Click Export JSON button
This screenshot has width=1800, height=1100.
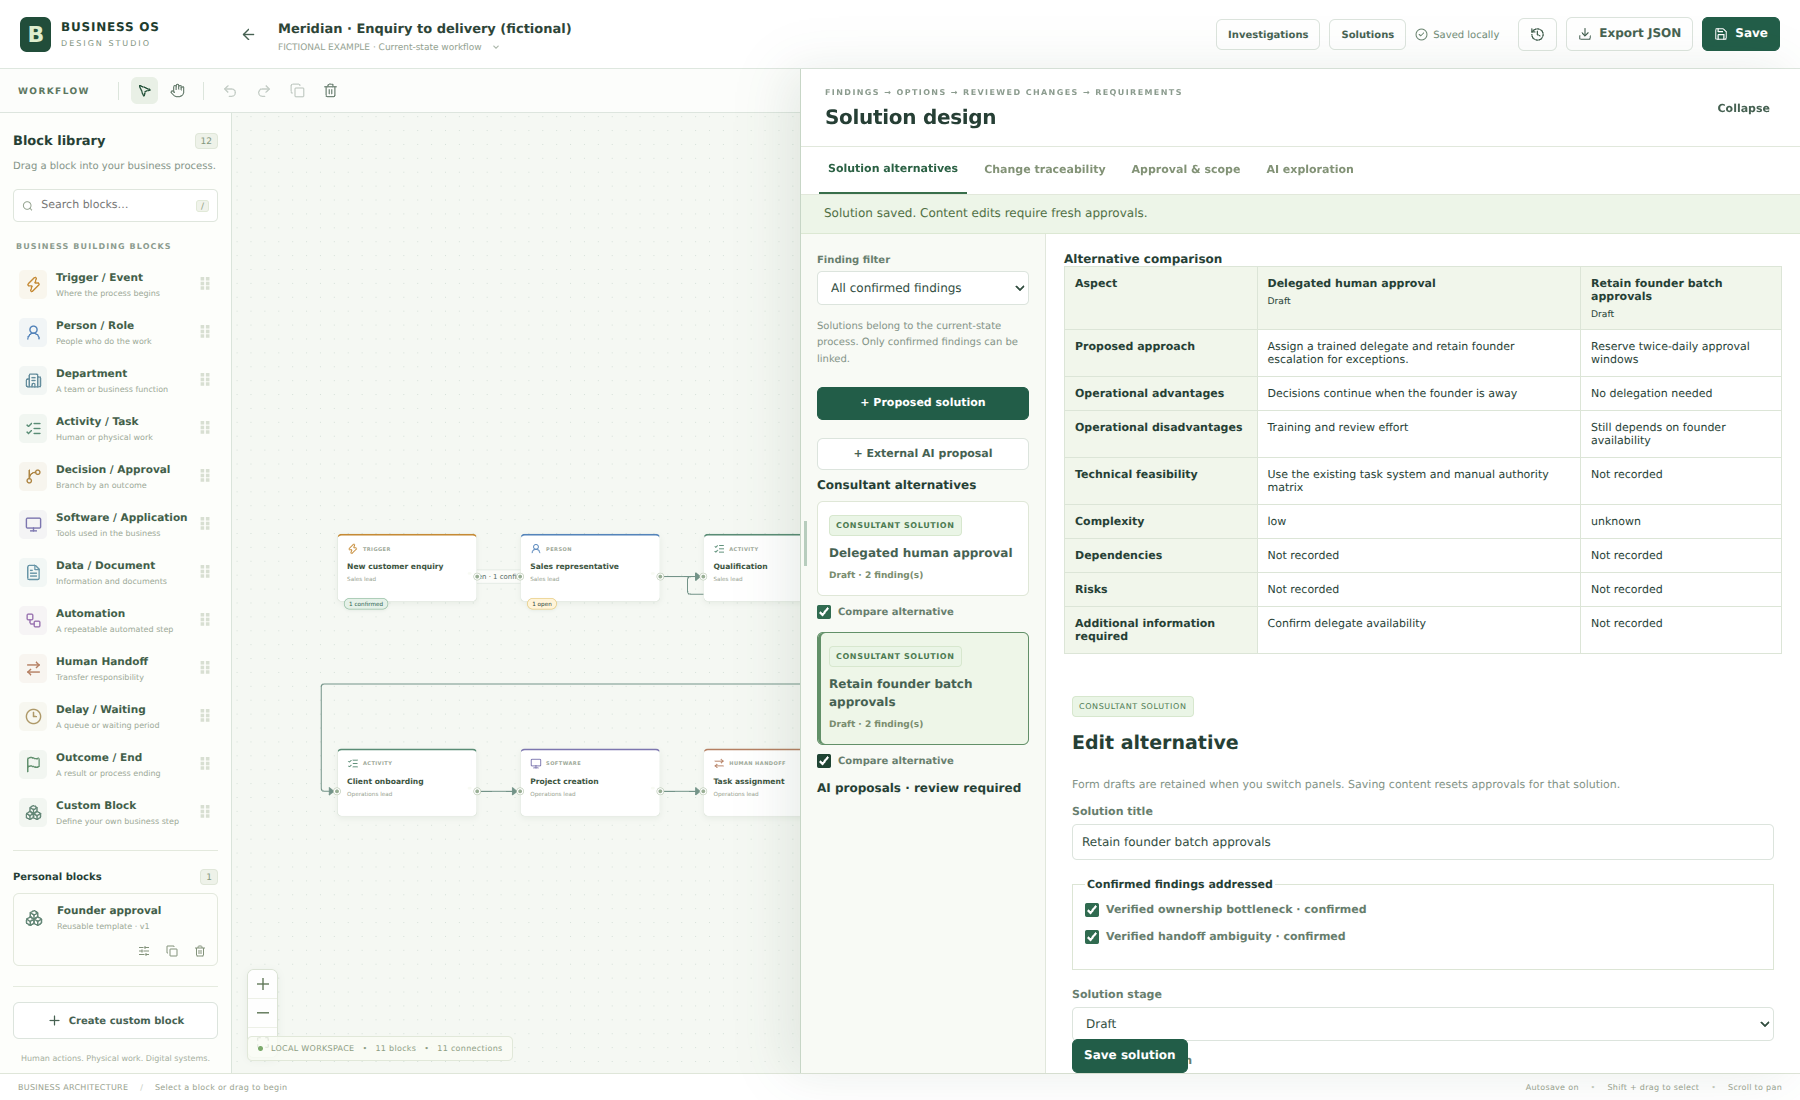tap(1630, 34)
